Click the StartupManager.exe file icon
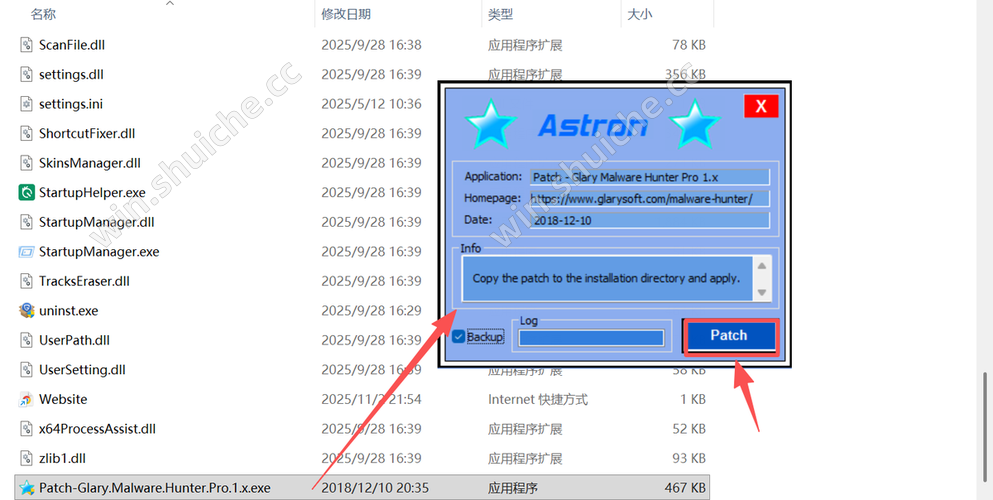The width and height of the screenshot is (993, 500). click(27, 251)
